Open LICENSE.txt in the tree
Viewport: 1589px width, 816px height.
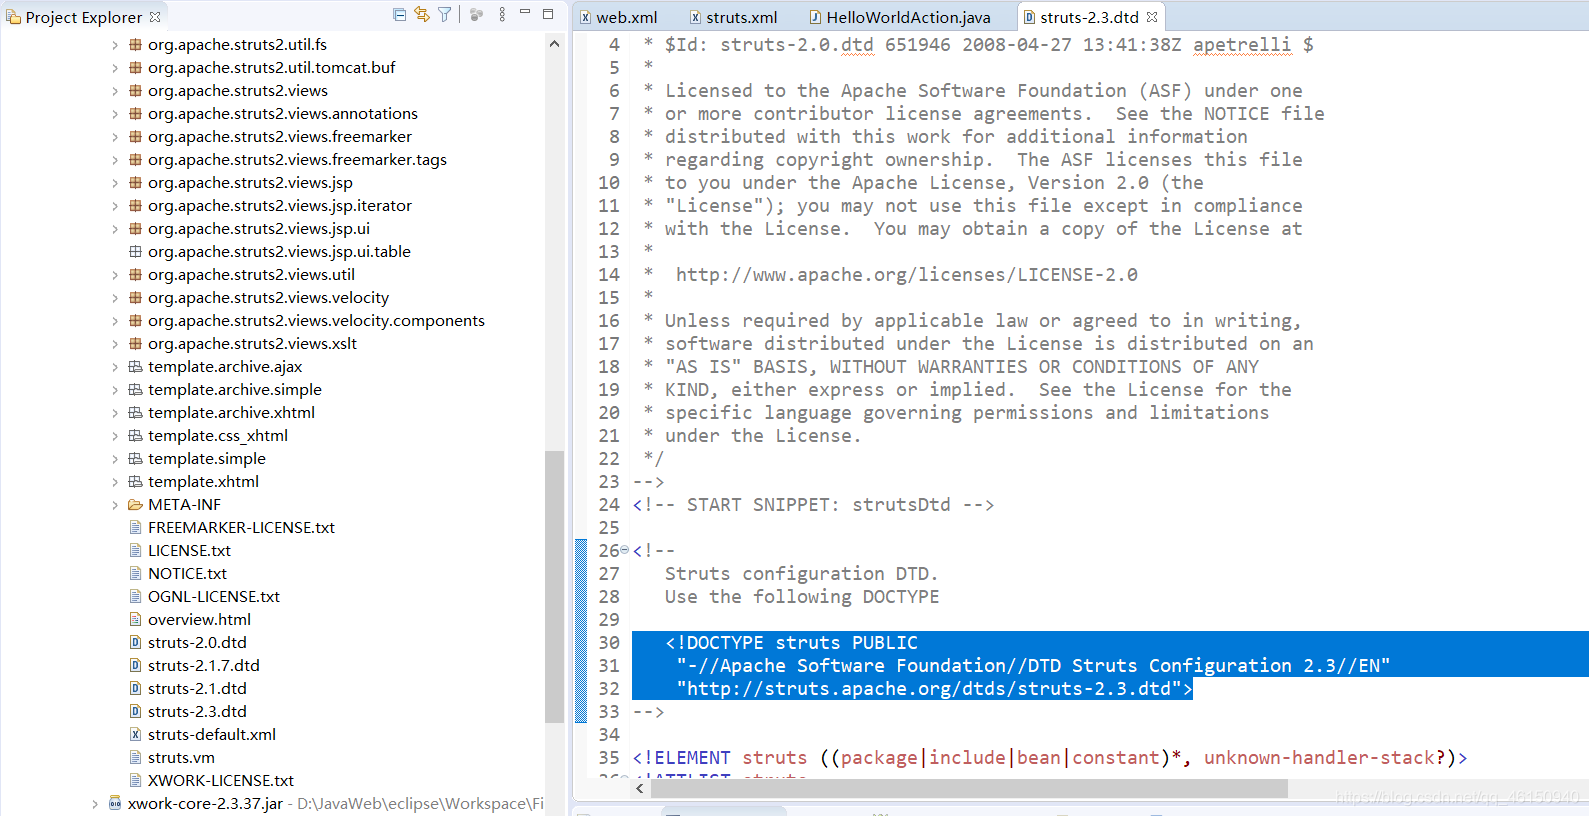(189, 550)
